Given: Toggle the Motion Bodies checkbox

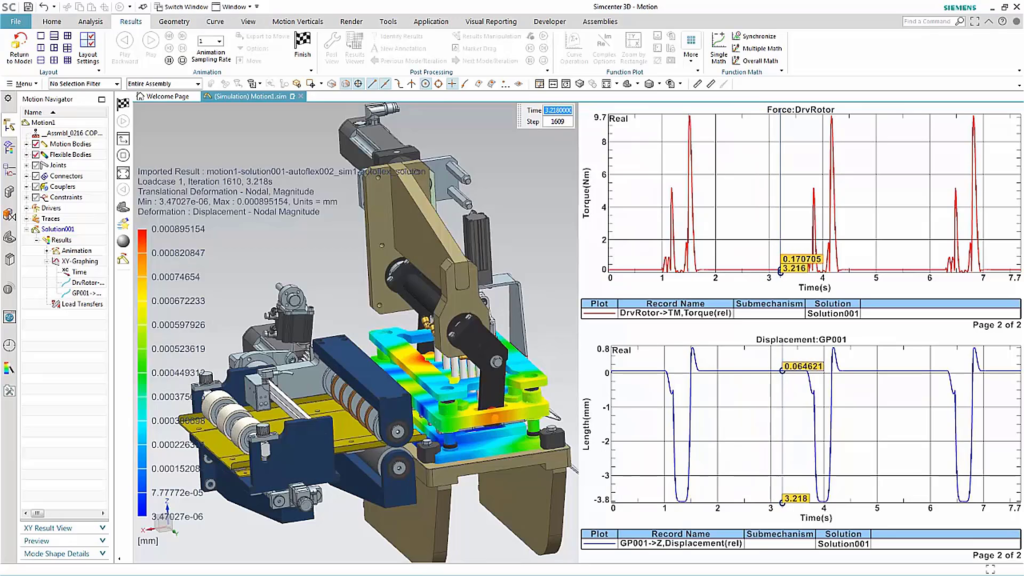Looking at the screenshot, I should [x=36, y=144].
